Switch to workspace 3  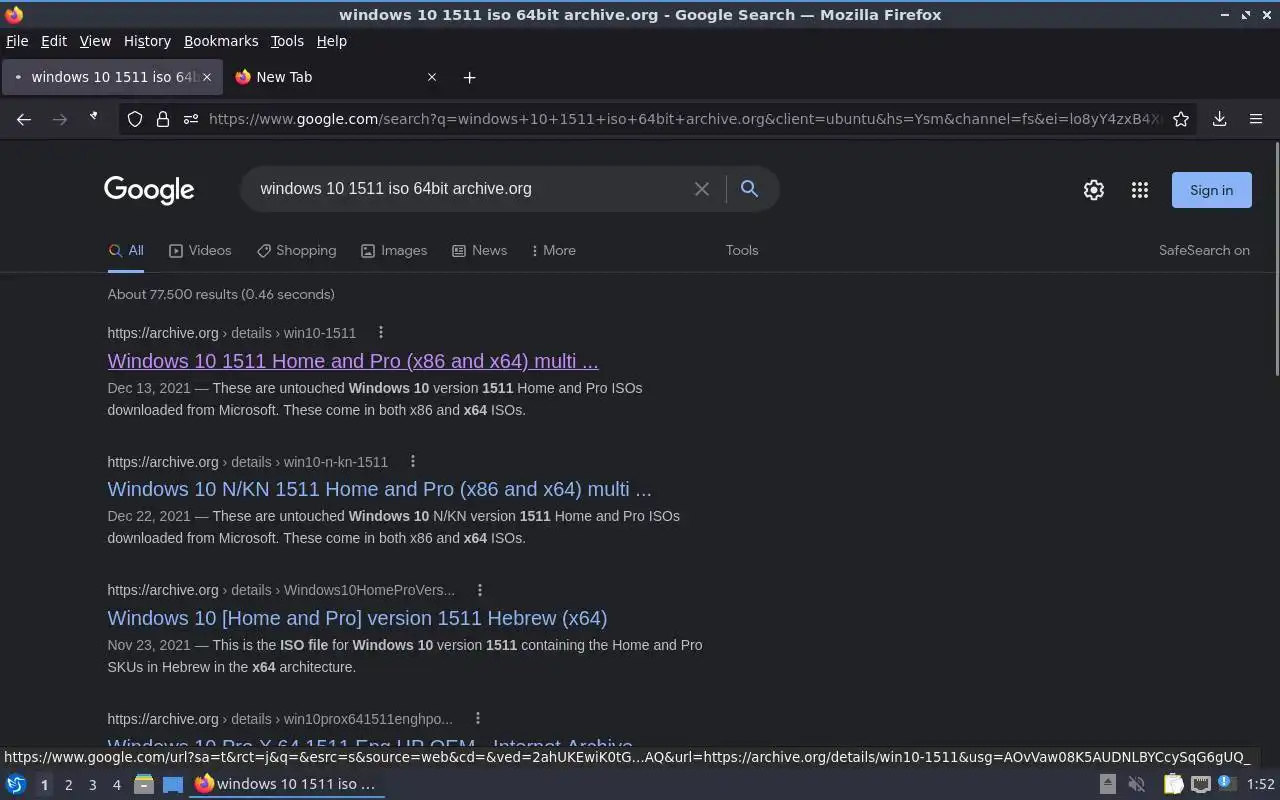[92, 785]
